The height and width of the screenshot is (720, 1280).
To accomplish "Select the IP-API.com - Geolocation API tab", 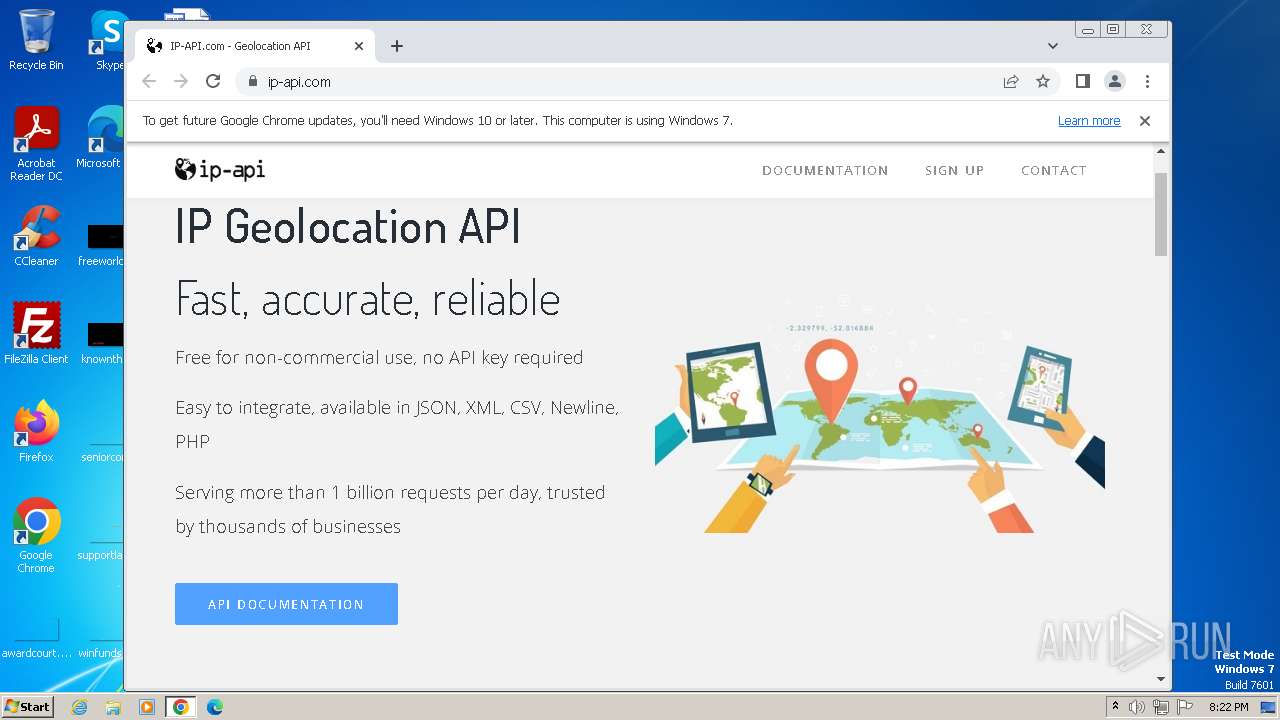I will click(x=255, y=46).
